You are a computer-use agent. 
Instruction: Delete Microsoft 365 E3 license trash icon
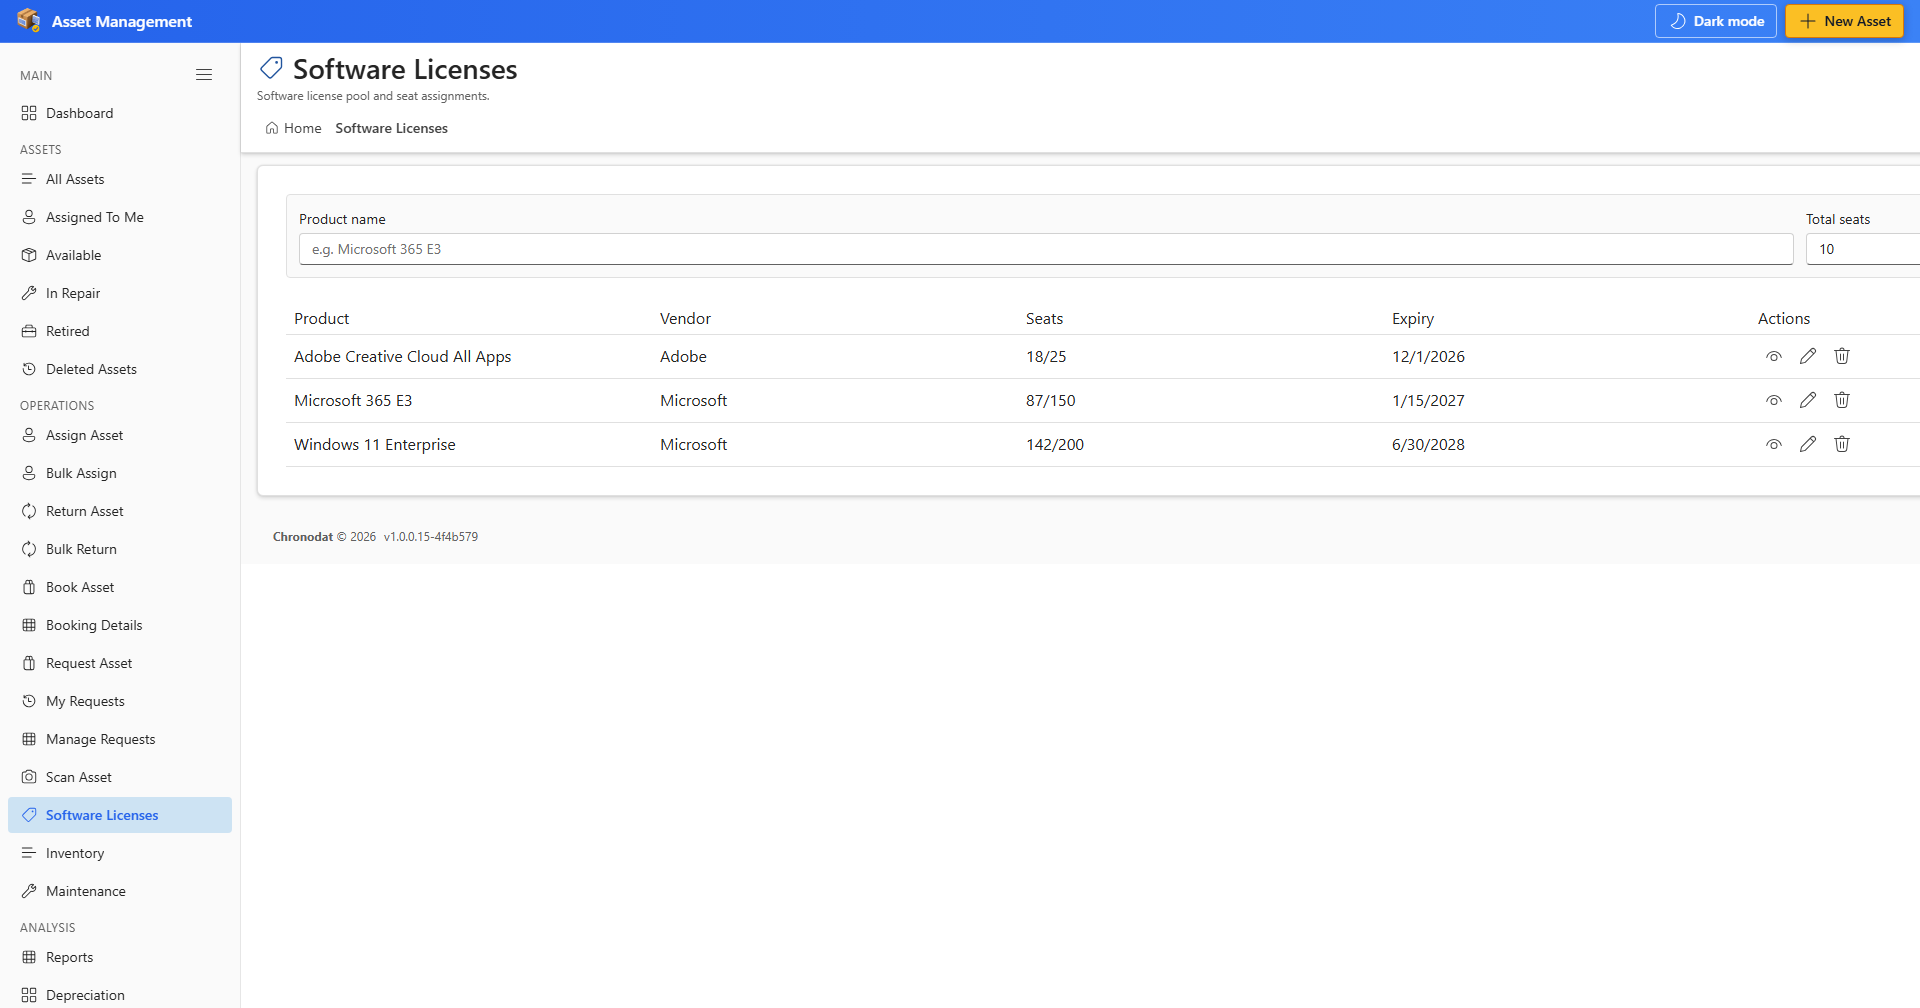pyautogui.click(x=1842, y=400)
